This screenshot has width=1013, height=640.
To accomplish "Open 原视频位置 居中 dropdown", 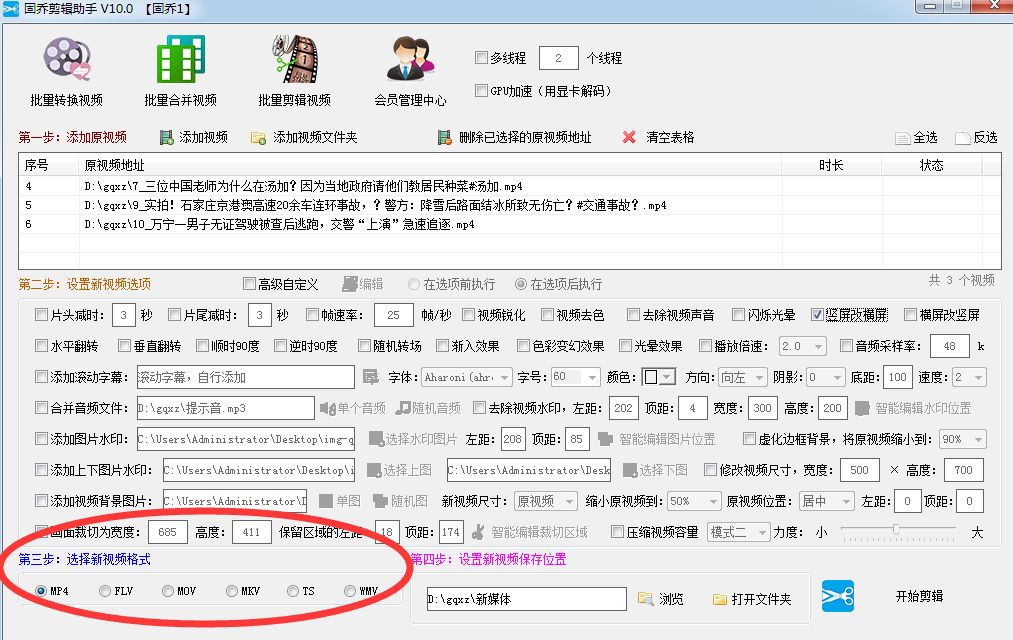I will click(x=826, y=501).
